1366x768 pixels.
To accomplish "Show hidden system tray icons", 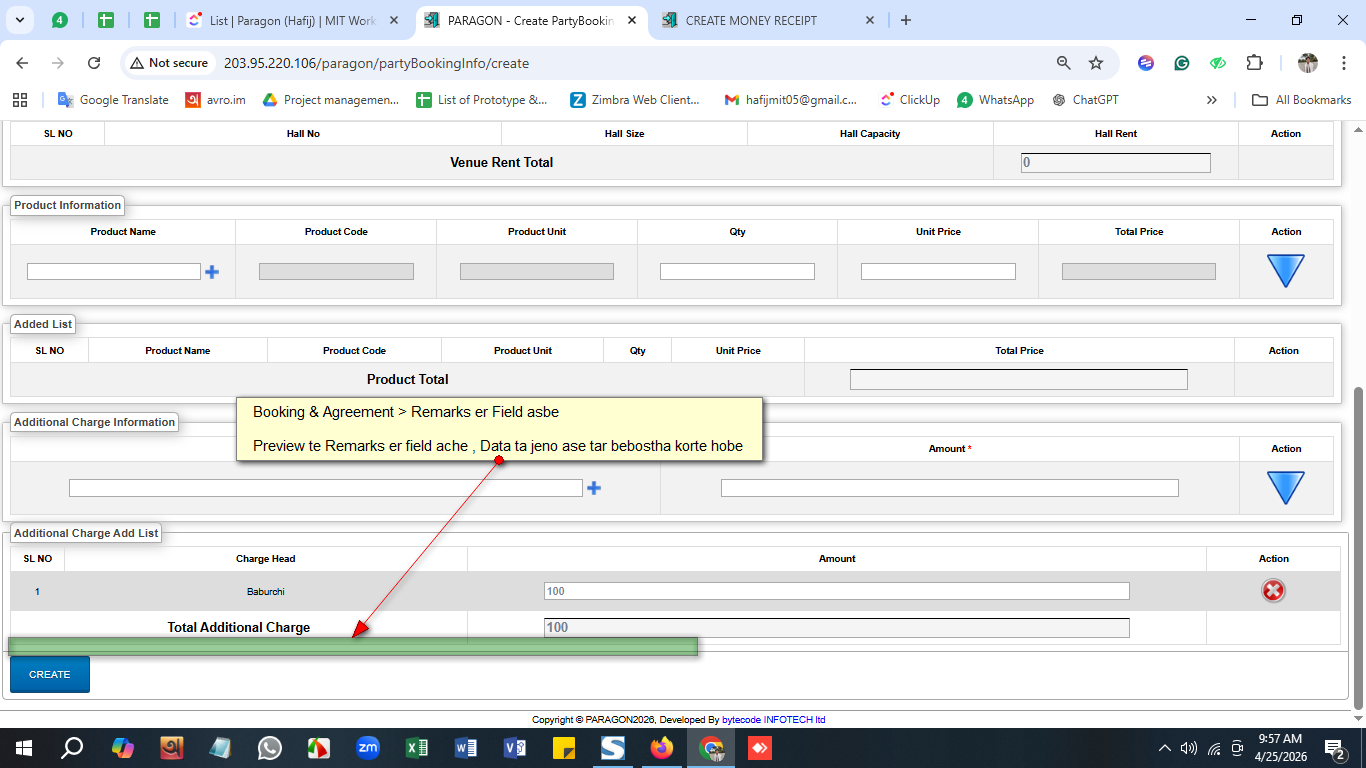I will click(1164, 748).
